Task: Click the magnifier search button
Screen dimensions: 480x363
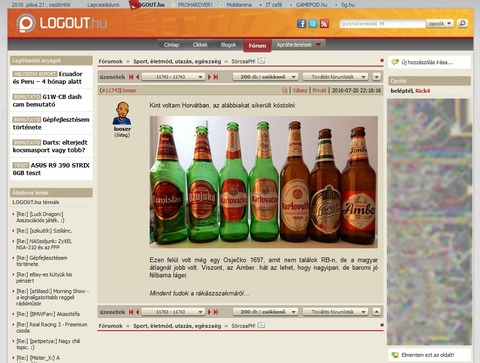Action: 462,23
